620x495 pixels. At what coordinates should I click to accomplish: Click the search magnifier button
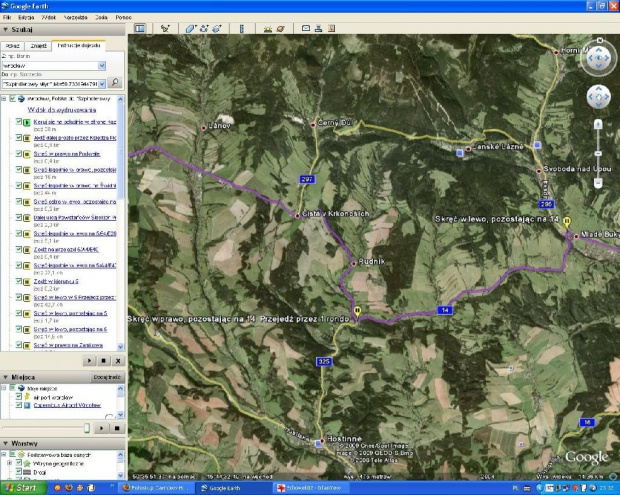click(115, 82)
